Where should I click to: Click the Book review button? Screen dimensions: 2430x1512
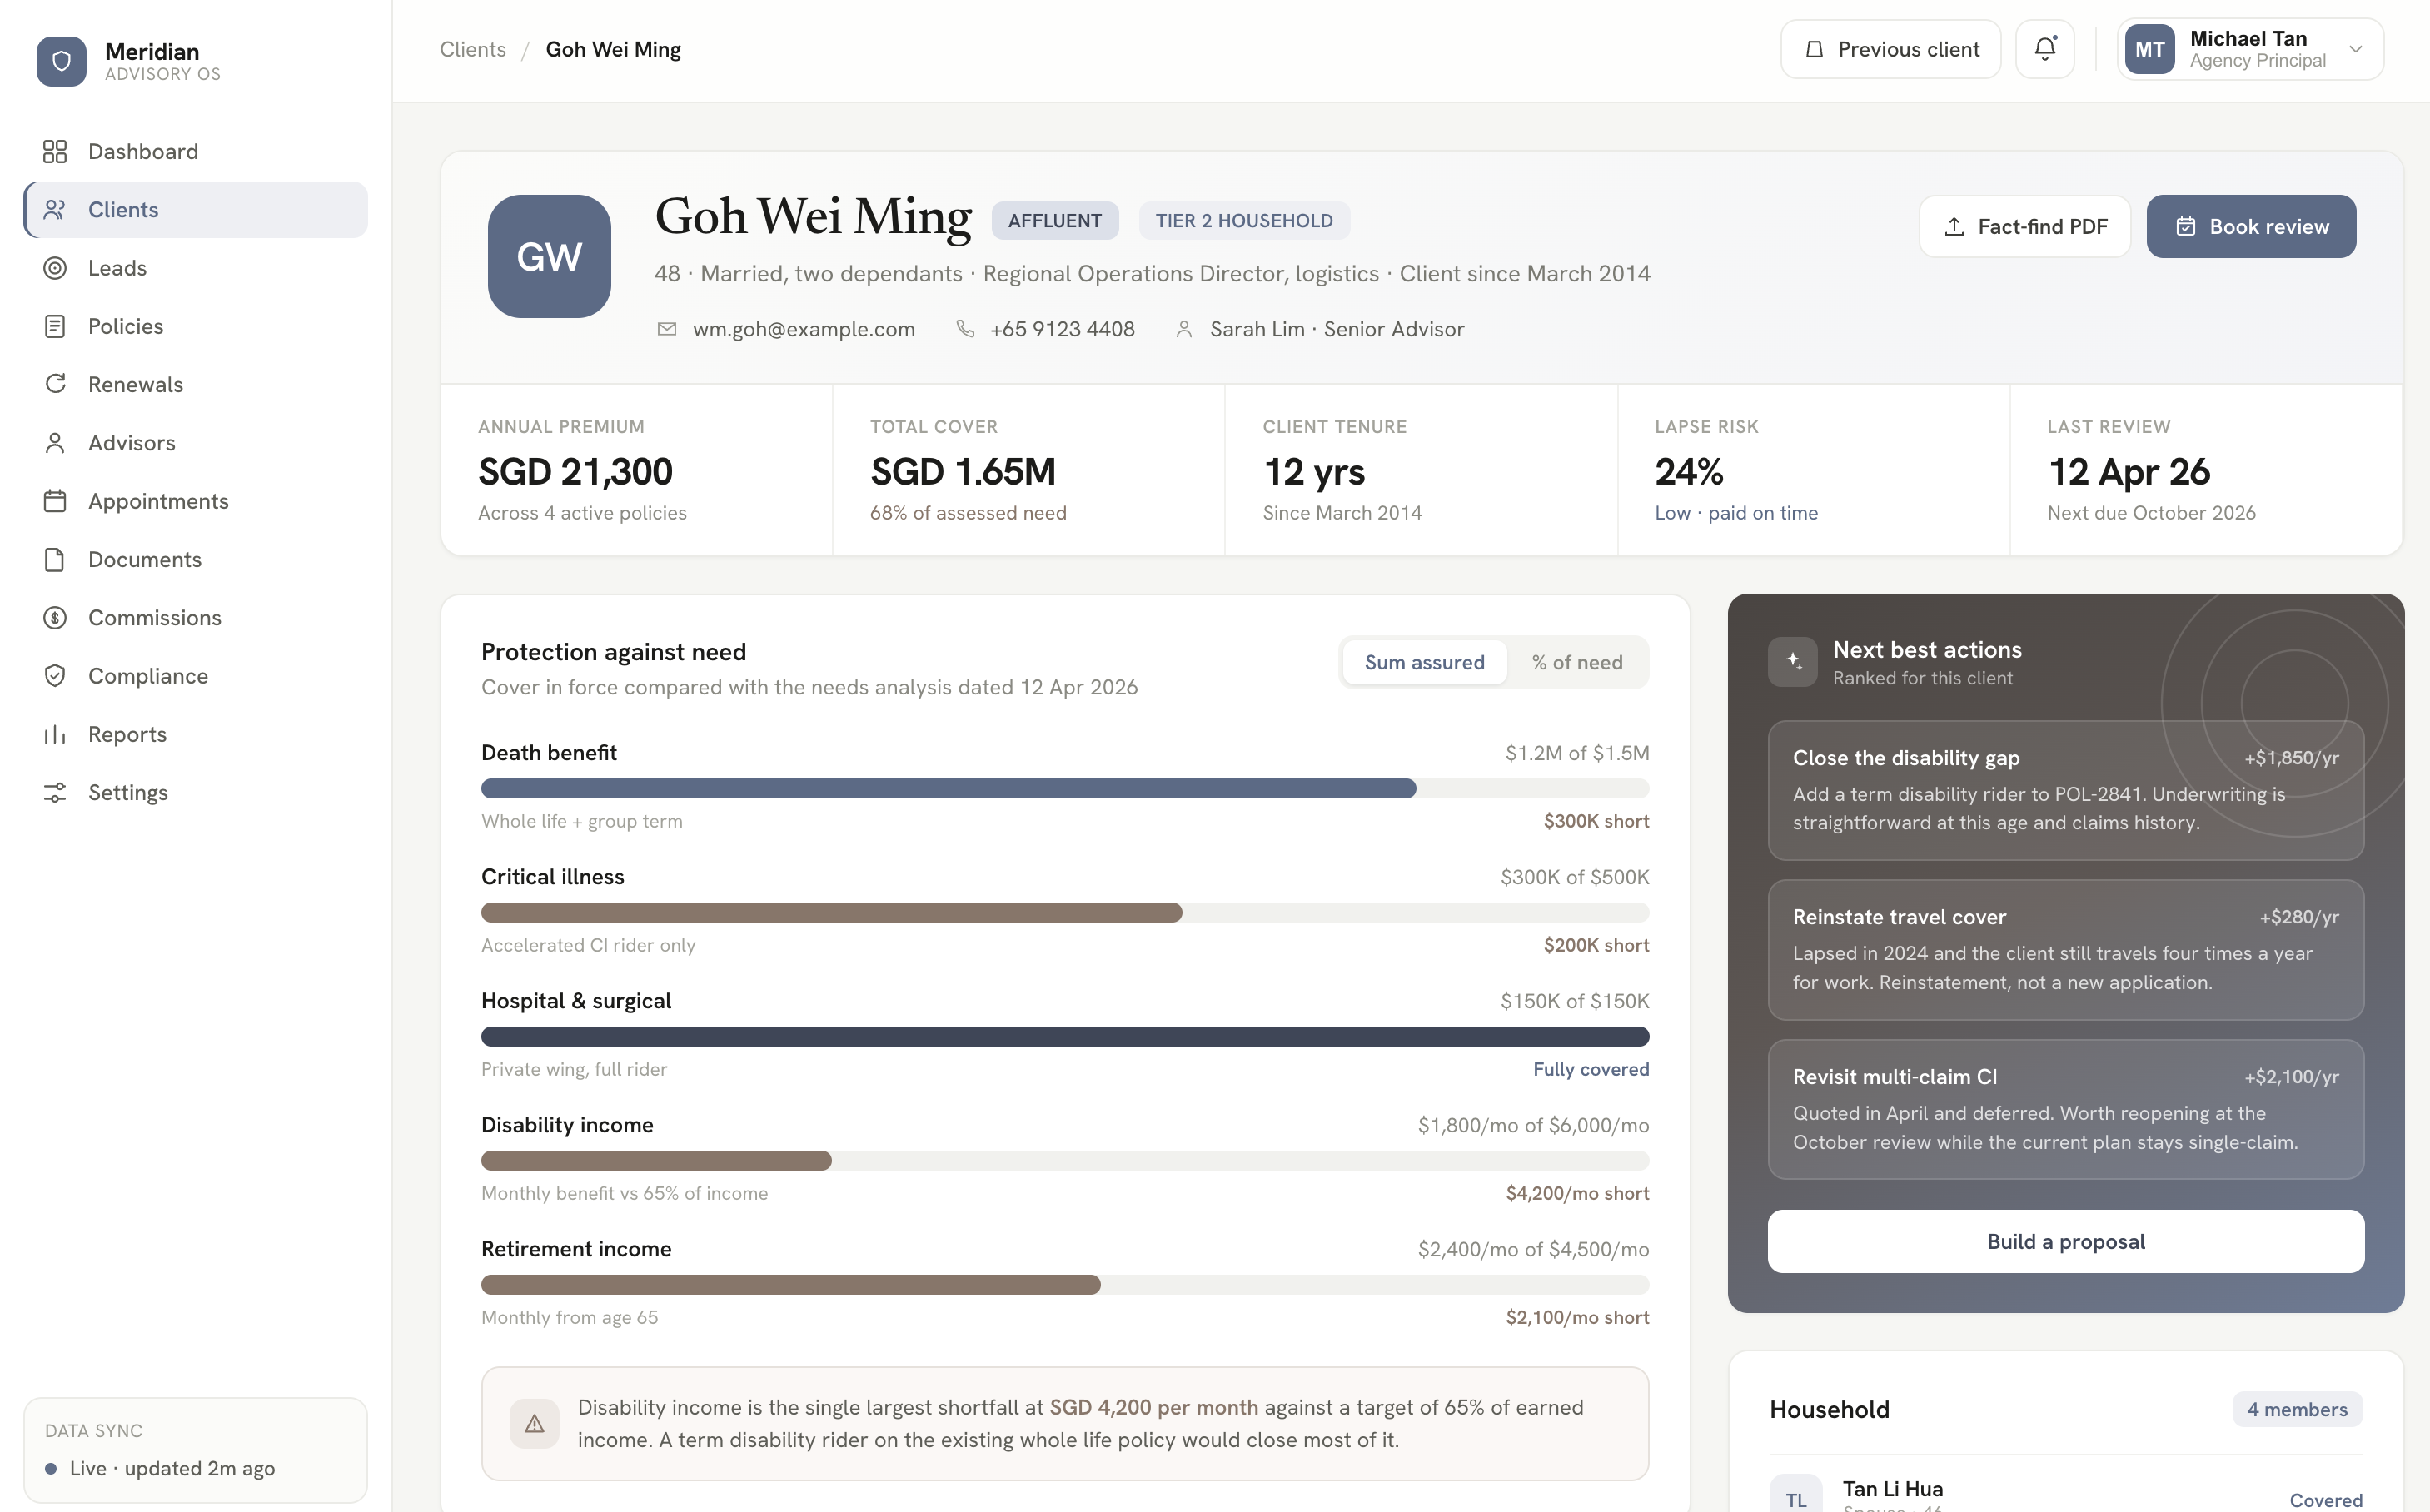[x=2251, y=226]
